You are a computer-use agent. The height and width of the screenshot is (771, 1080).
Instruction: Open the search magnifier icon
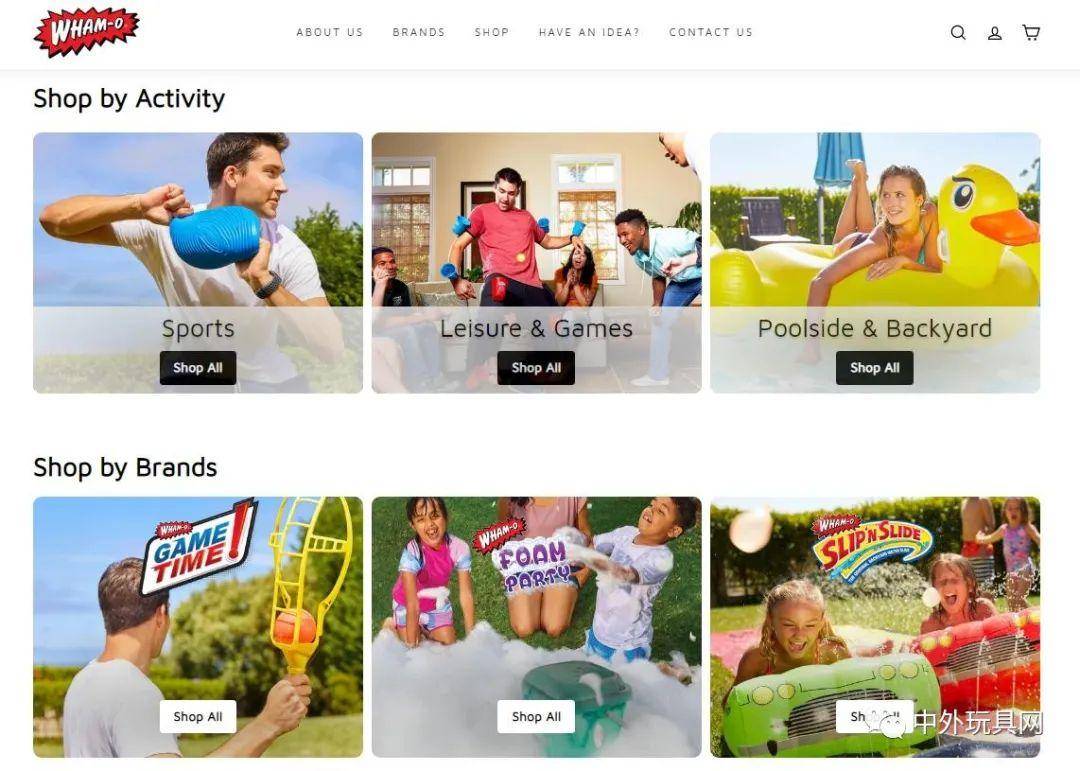(x=958, y=32)
